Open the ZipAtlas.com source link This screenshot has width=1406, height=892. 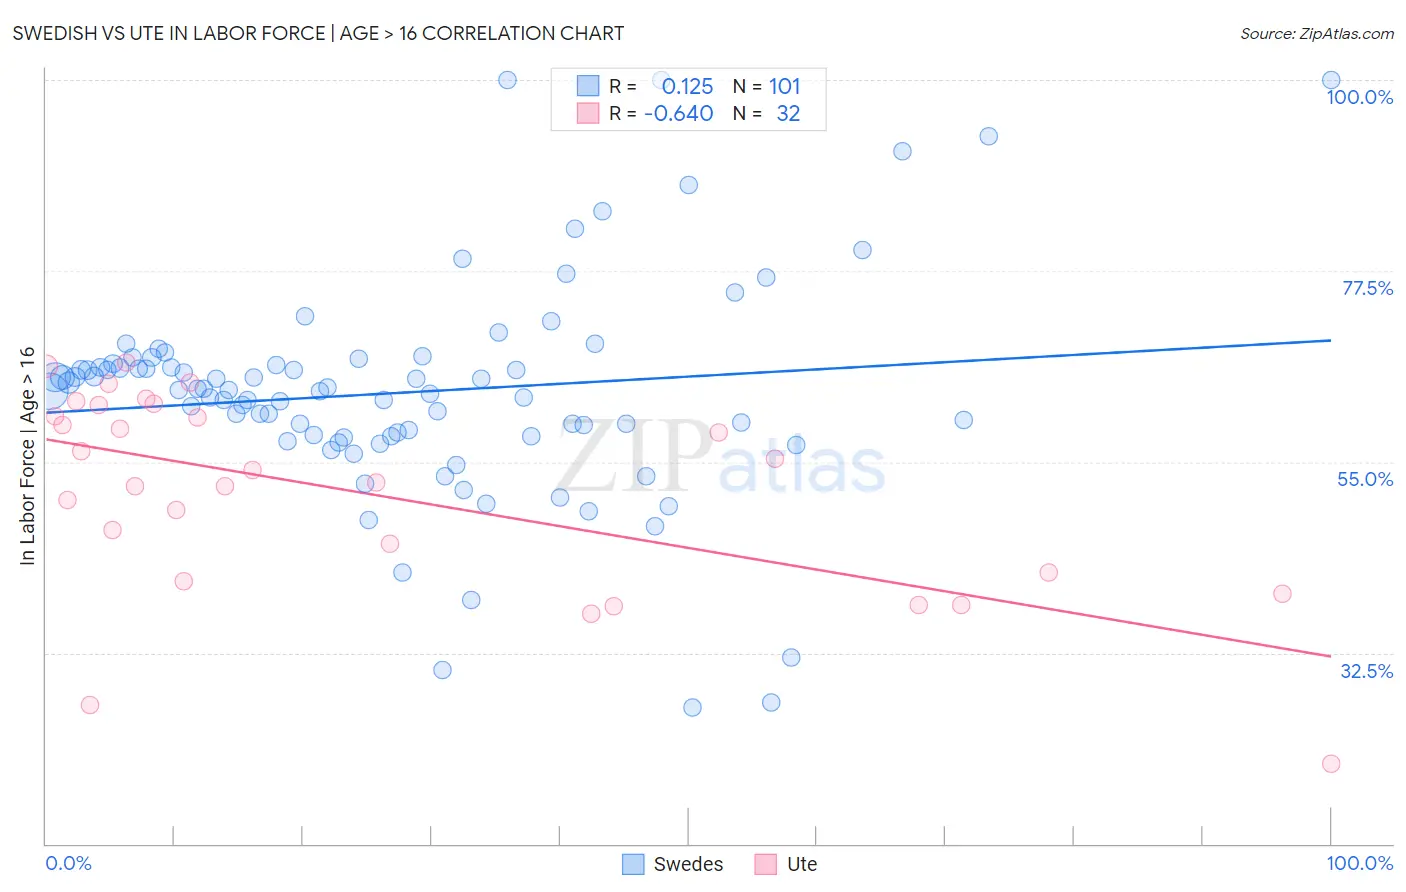pyautogui.click(x=1317, y=33)
